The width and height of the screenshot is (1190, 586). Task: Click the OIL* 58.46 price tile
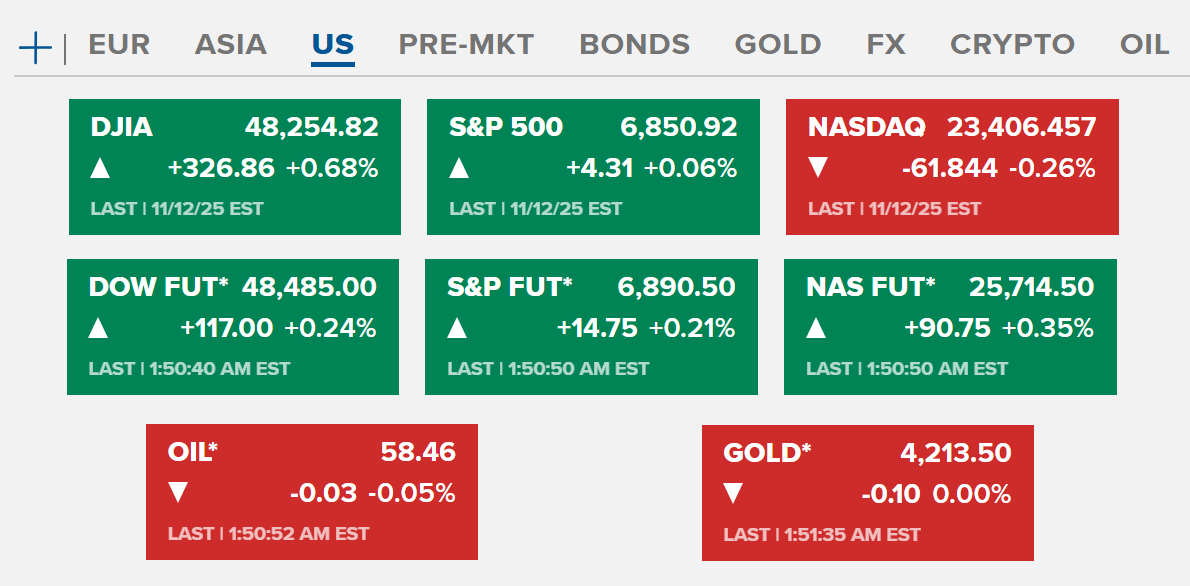tap(311, 492)
